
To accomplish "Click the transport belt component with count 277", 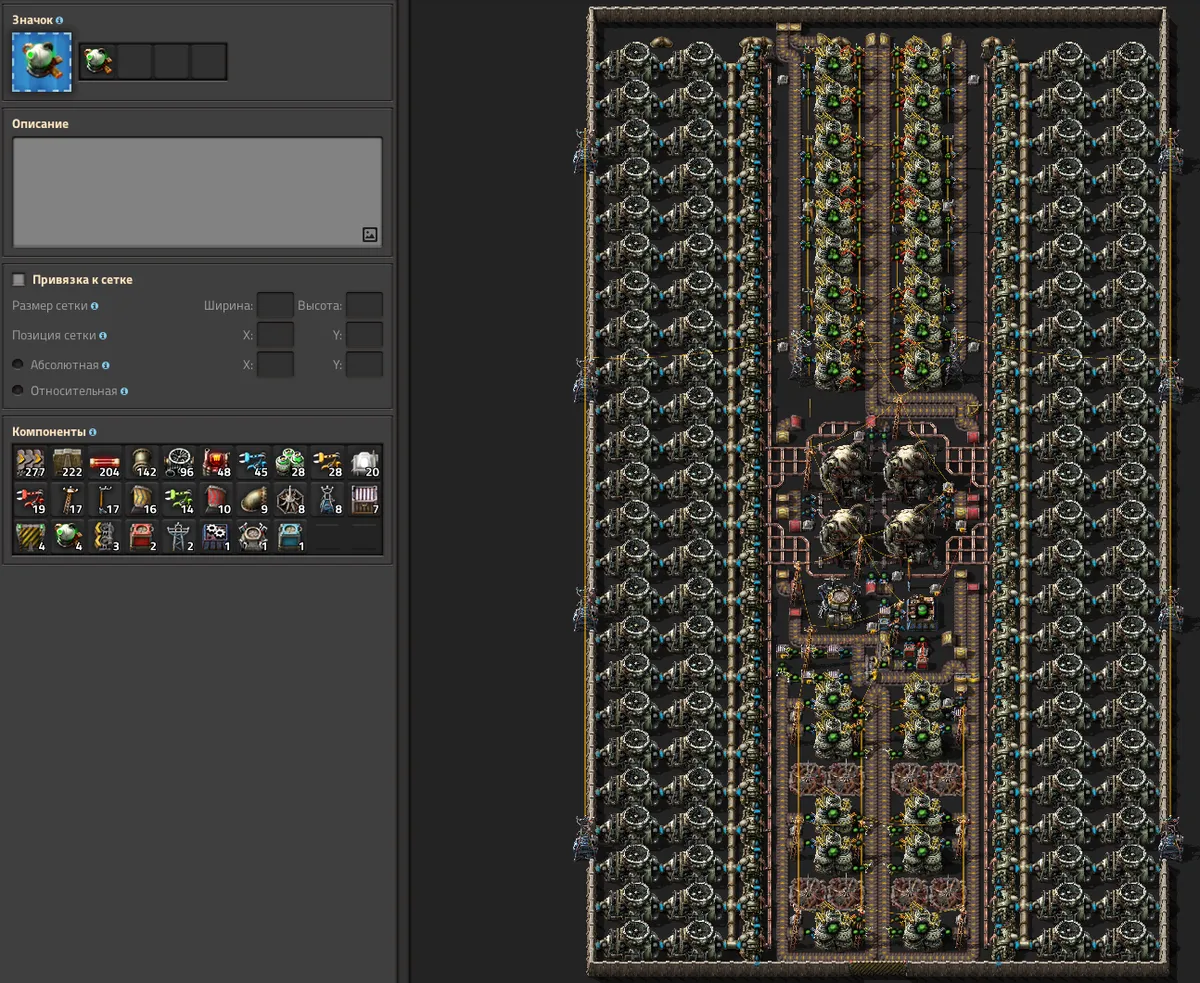I will coord(31,463).
